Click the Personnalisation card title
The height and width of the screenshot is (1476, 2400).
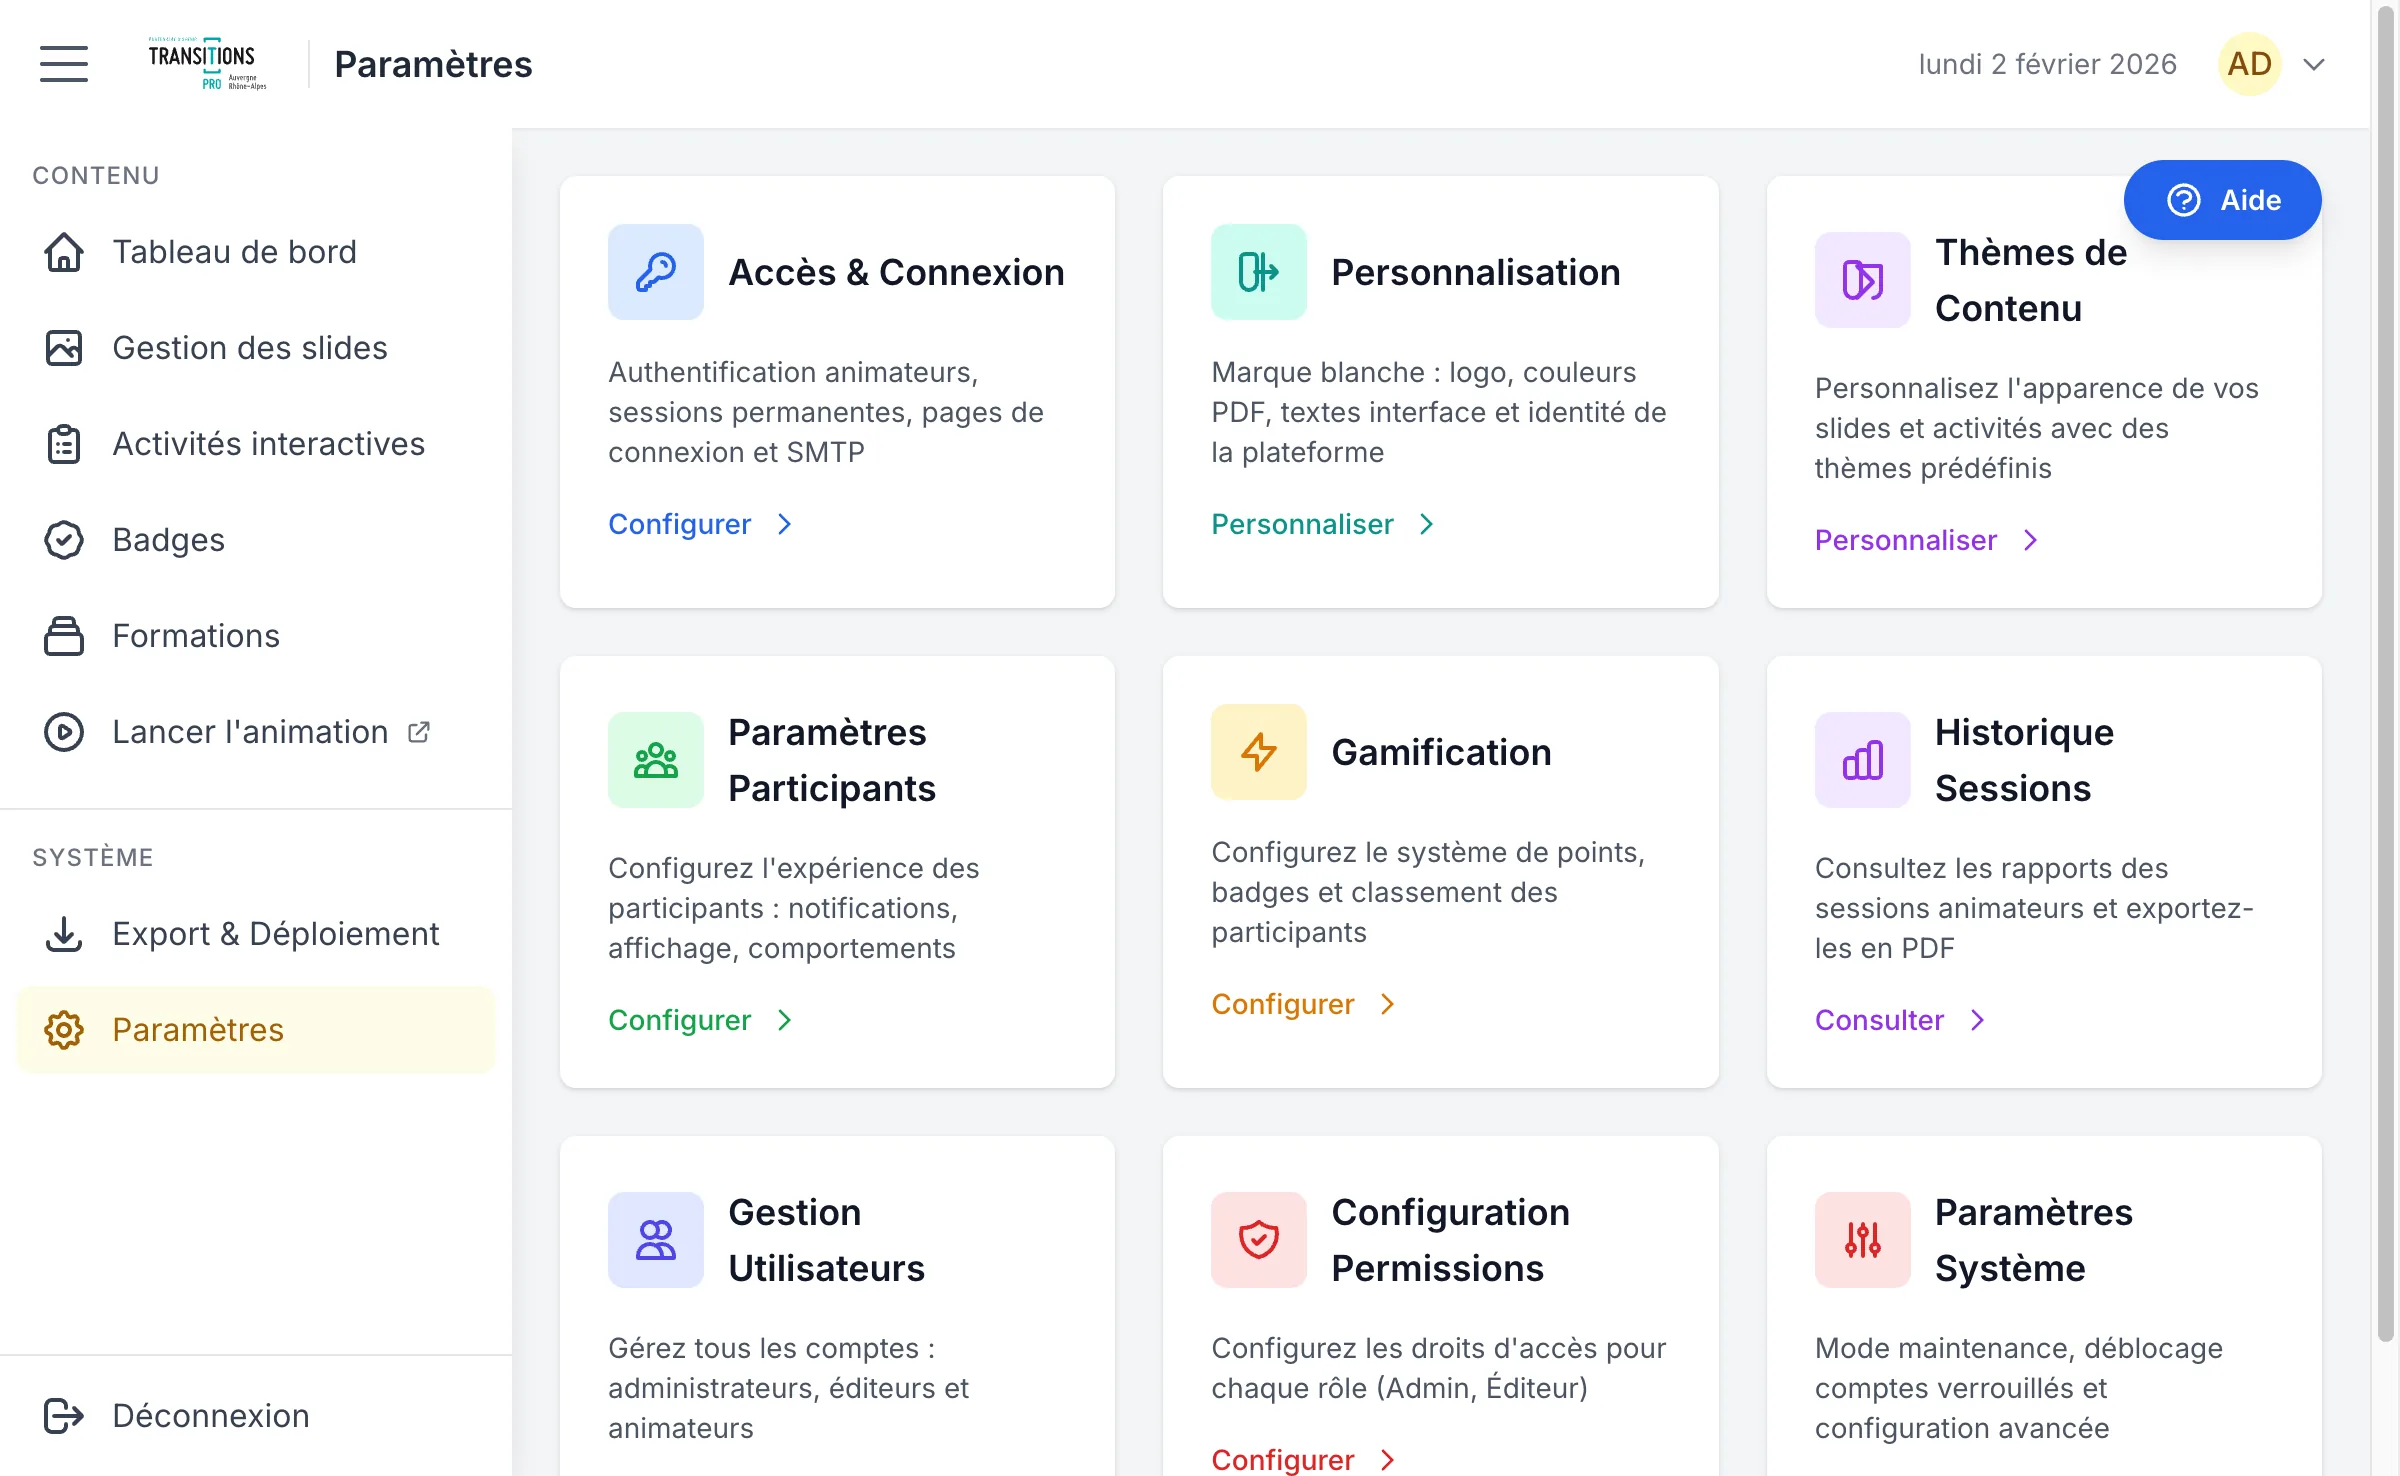click(x=1476, y=272)
